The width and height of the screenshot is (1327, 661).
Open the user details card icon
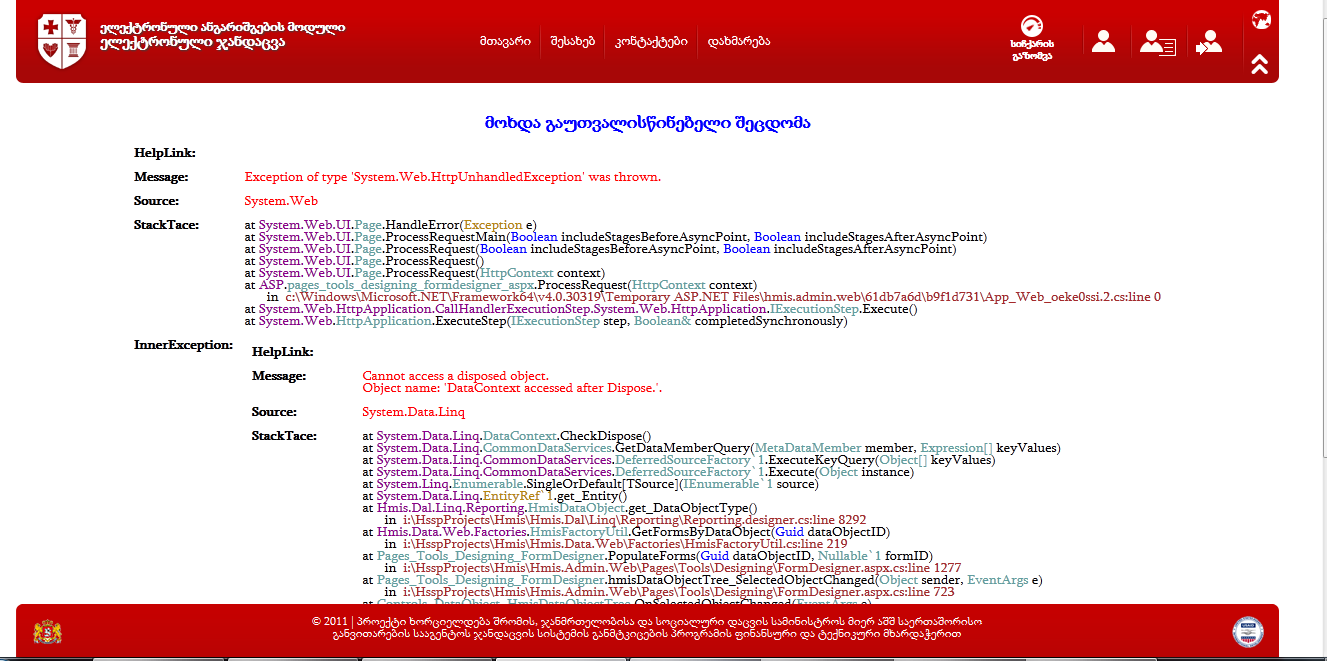pyautogui.click(x=1157, y=42)
